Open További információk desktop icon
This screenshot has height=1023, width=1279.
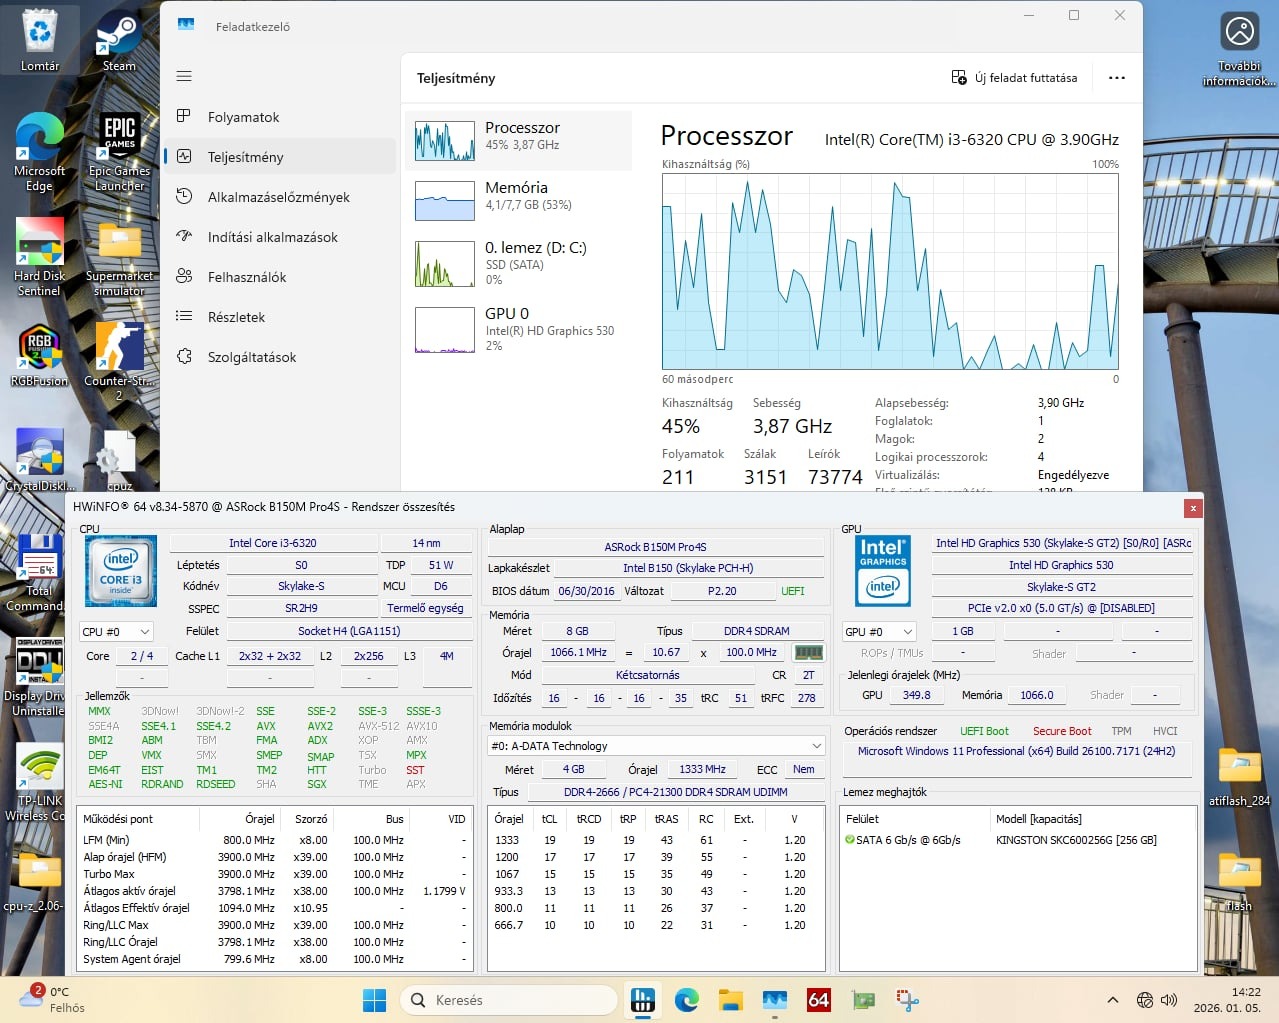(x=1239, y=50)
